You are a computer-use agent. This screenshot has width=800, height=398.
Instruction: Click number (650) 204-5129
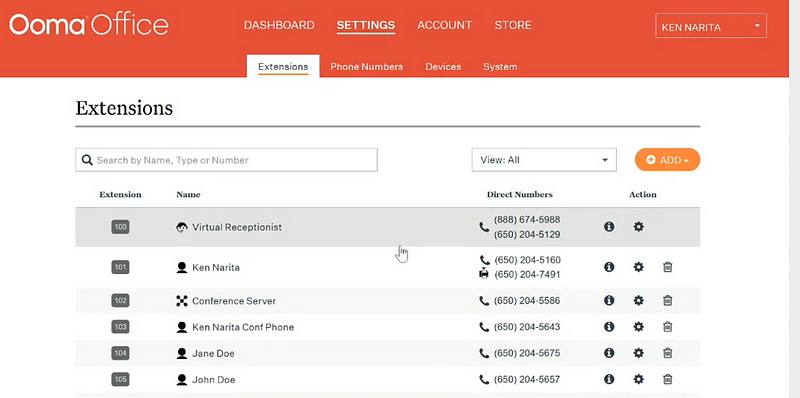pyautogui.click(x=527, y=235)
